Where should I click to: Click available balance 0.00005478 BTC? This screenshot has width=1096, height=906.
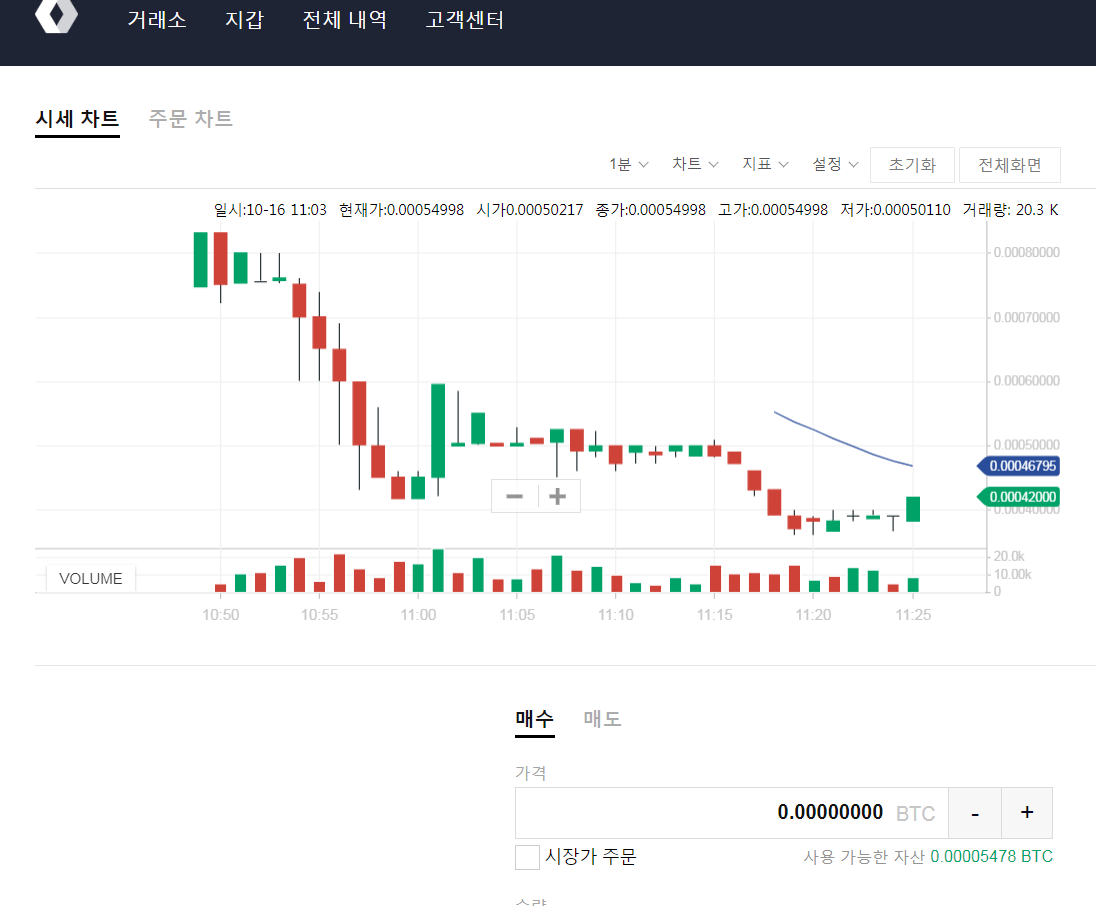pyautogui.click(x=991, y=856)
